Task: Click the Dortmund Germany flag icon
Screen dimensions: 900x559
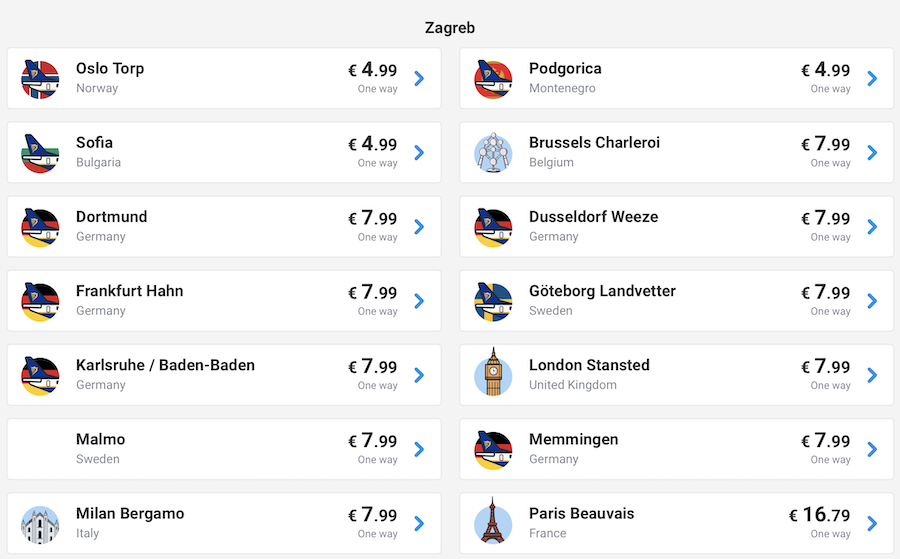Action: [x=40, y=227]
